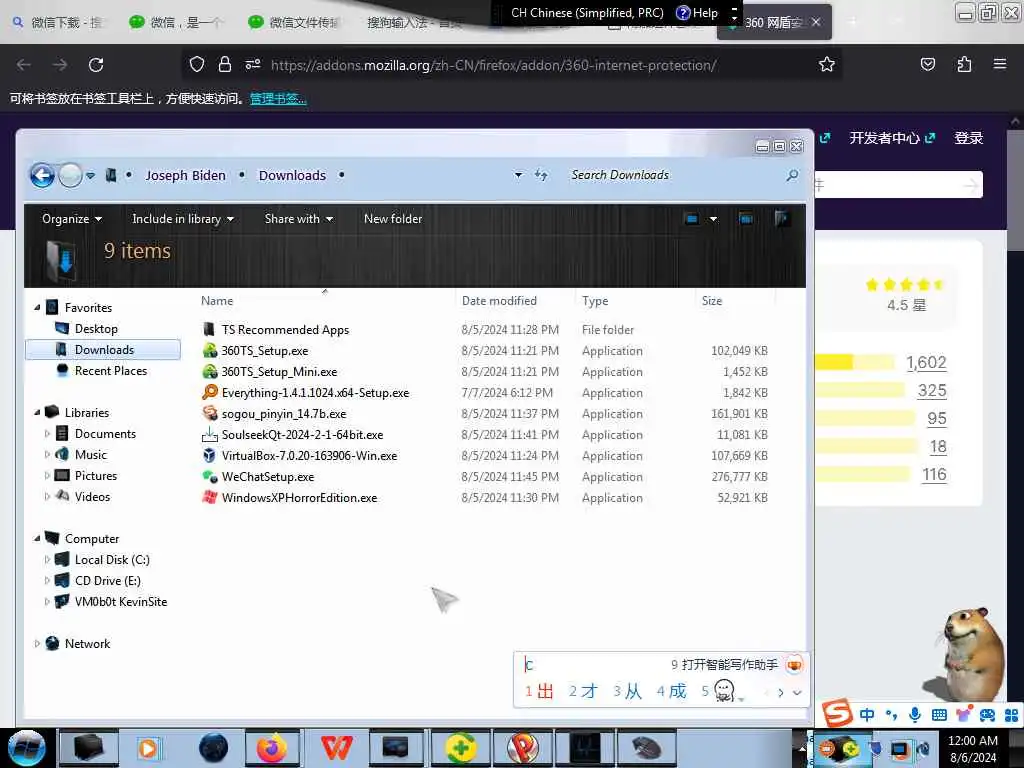Show the next page of IME candidates

781,693
